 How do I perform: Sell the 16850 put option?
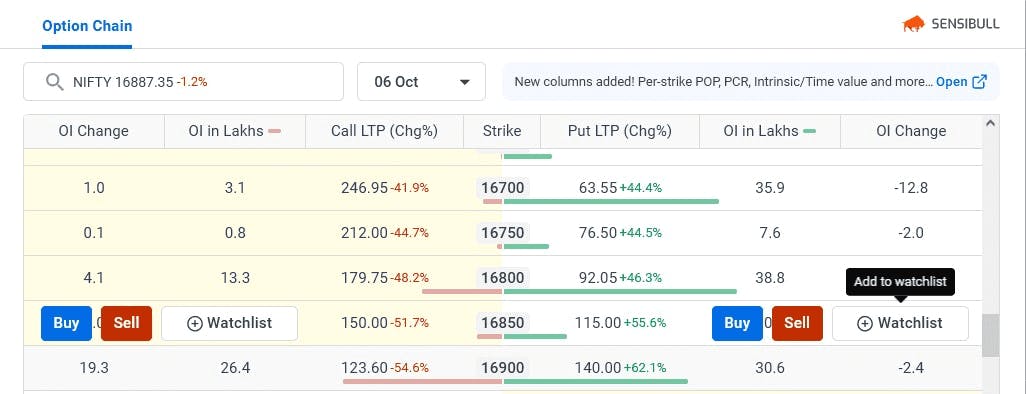point(797,323)
